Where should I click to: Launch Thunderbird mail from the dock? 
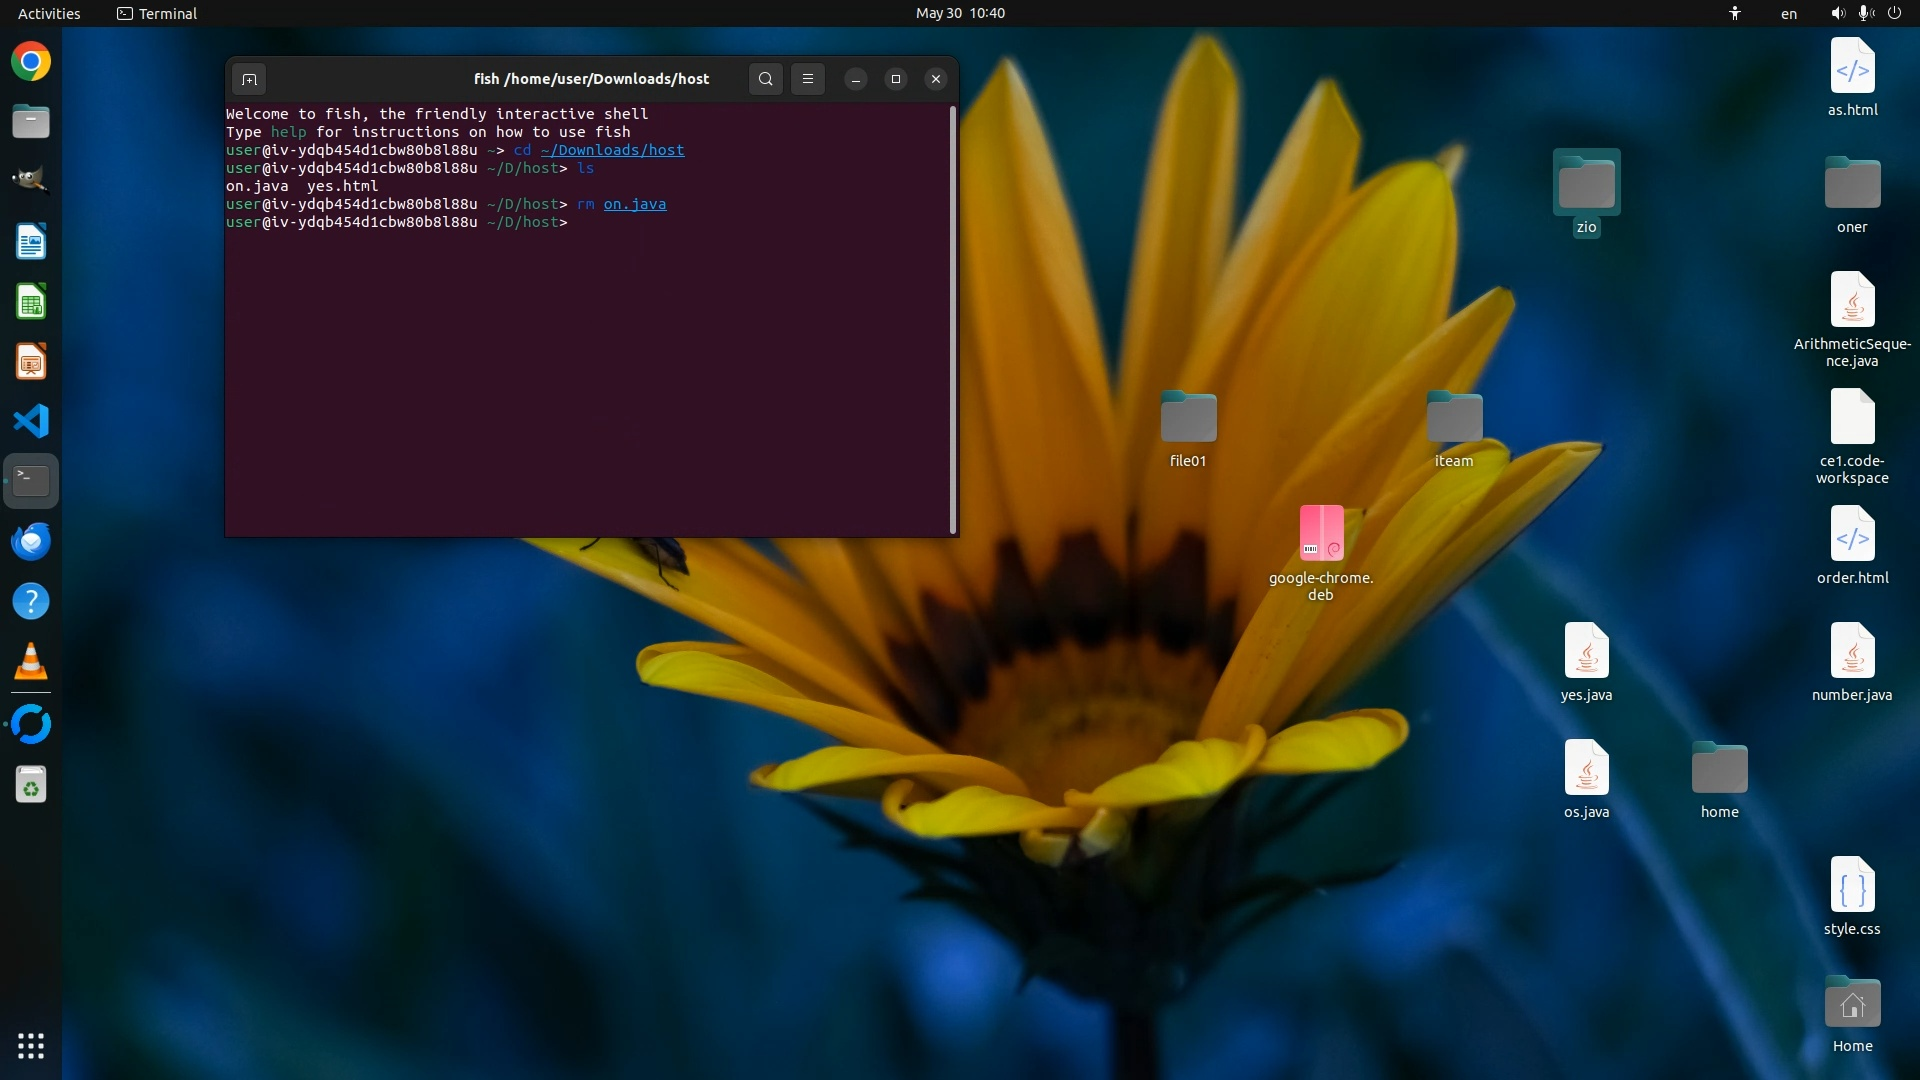31,541
